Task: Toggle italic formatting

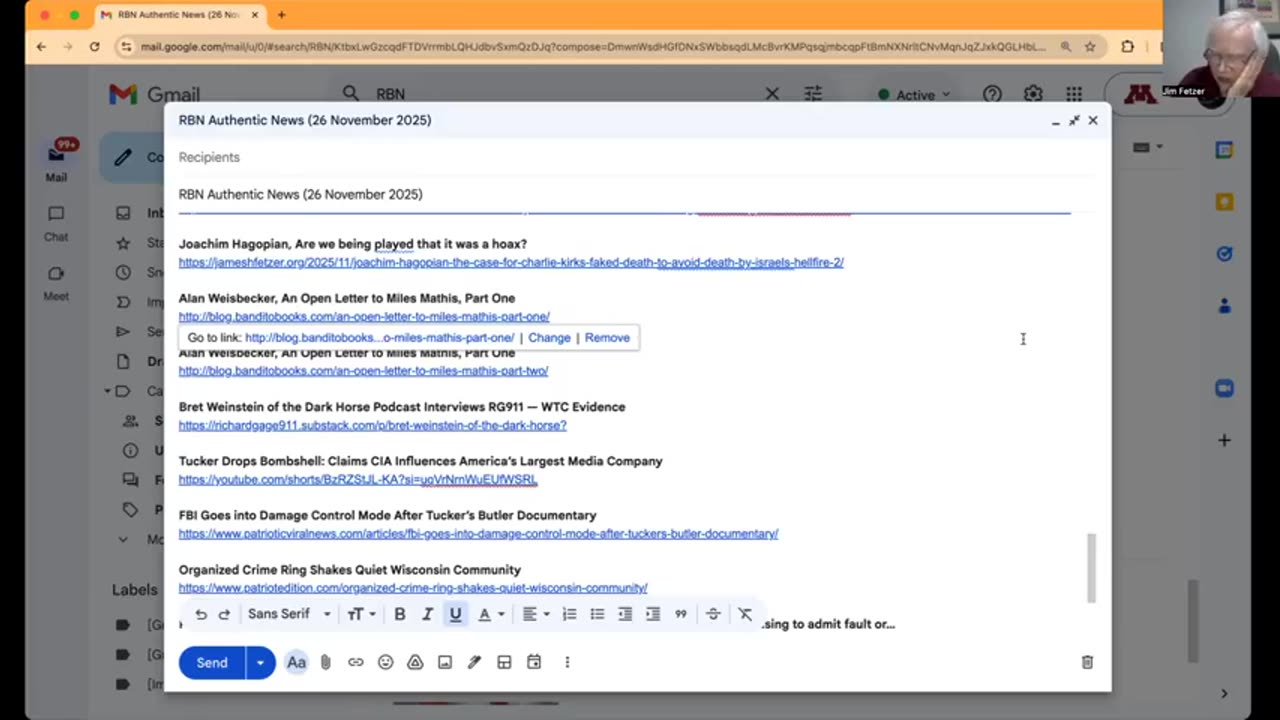Action: (x=427, y=614)
